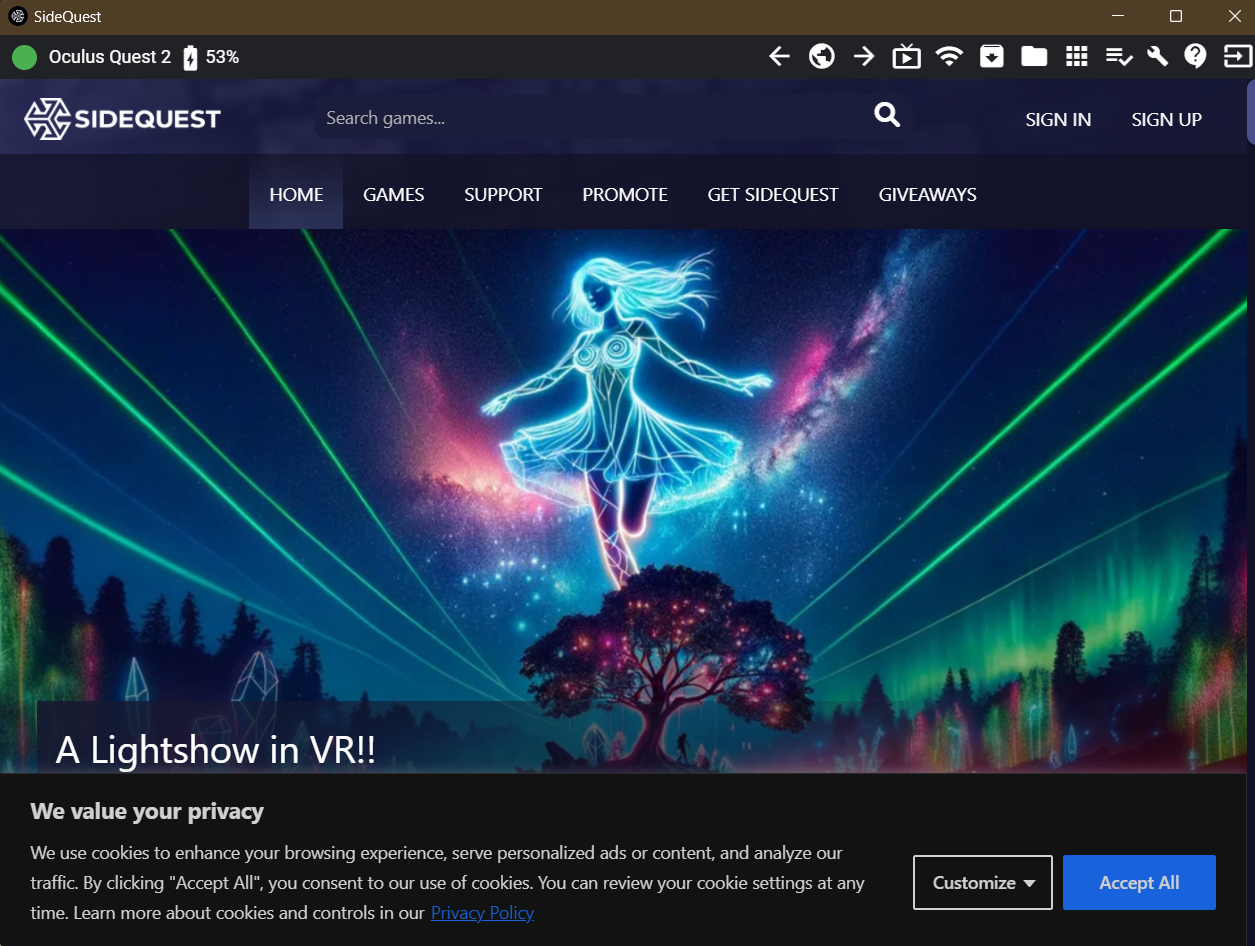
Task: Switch to the GAMES tab
Action: 393,195
